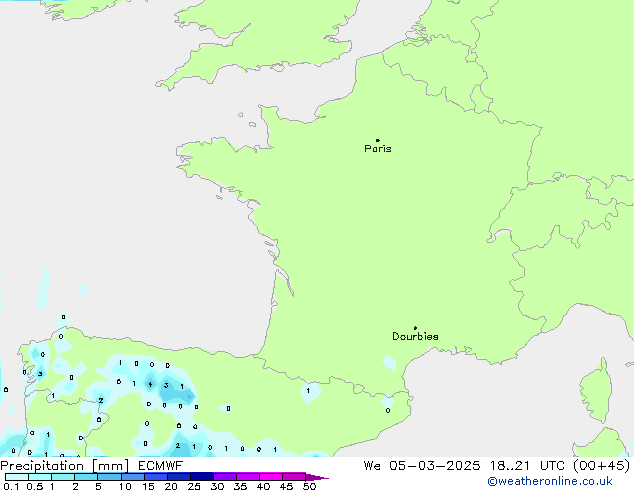This screenshot has height=490, width=634.
Task: Pick the 35–40 mm legend color swatch
Action: pyautogui.click(x=248, y=477)
